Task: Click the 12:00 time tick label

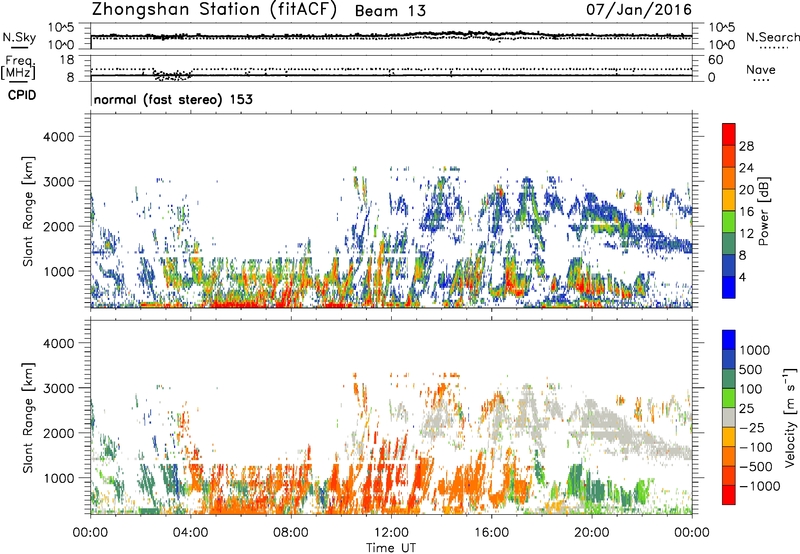Action: [391, 533]
